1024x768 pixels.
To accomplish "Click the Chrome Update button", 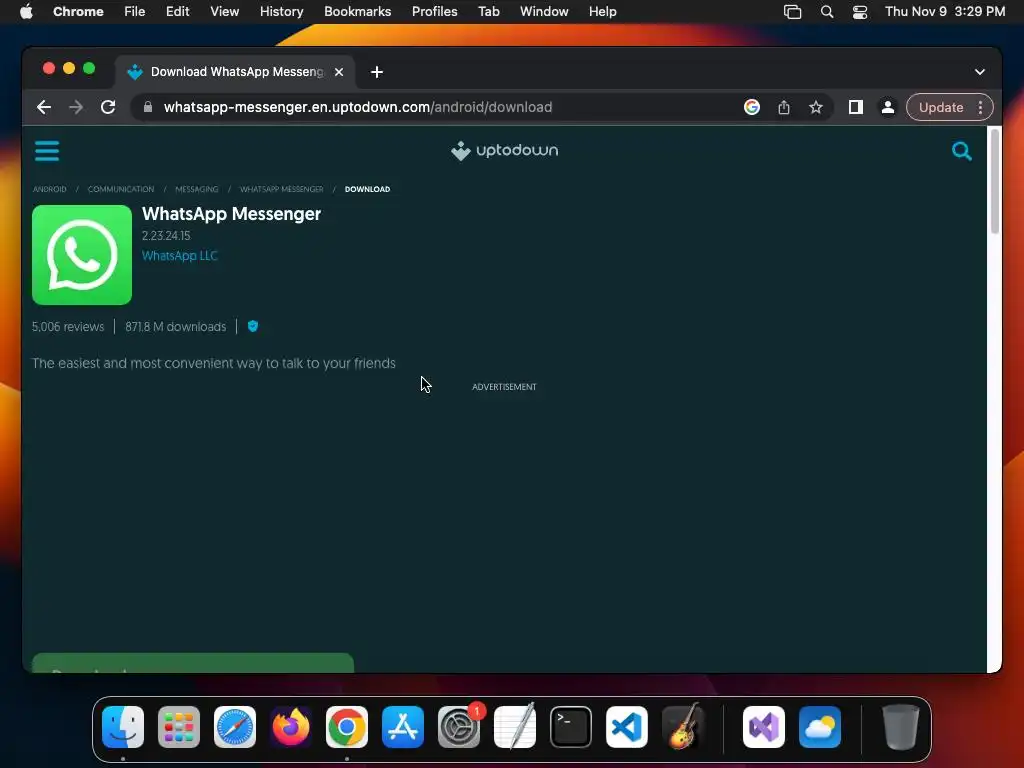I will 940,107.
